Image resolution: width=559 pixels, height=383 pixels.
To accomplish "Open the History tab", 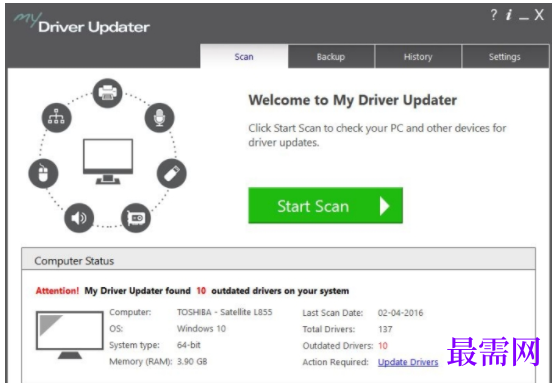I will [x=418, y=56].
